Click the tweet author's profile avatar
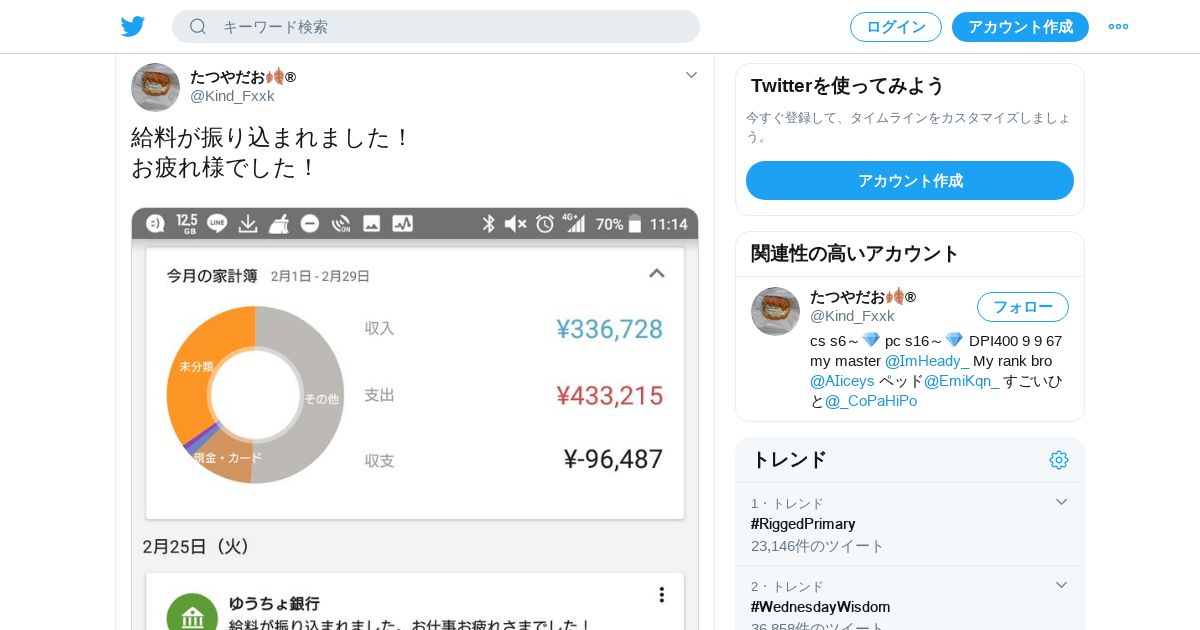Image resolution: width=1200 pixels, height=630 pixels. [x=155, y=87]
